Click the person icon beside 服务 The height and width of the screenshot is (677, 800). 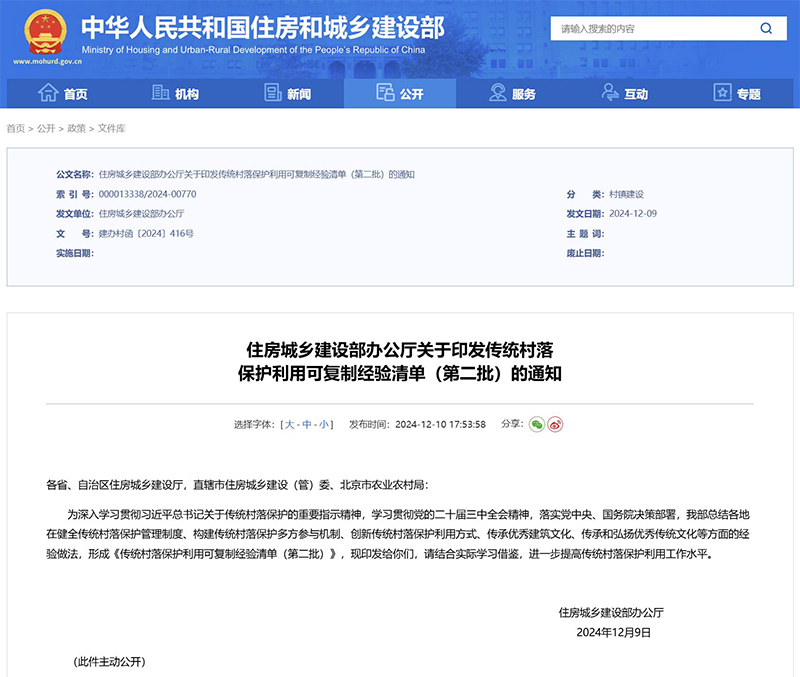[497, 93]
